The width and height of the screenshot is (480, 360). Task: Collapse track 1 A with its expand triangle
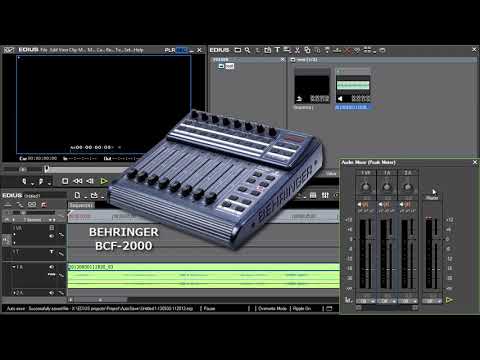(14, 267)
